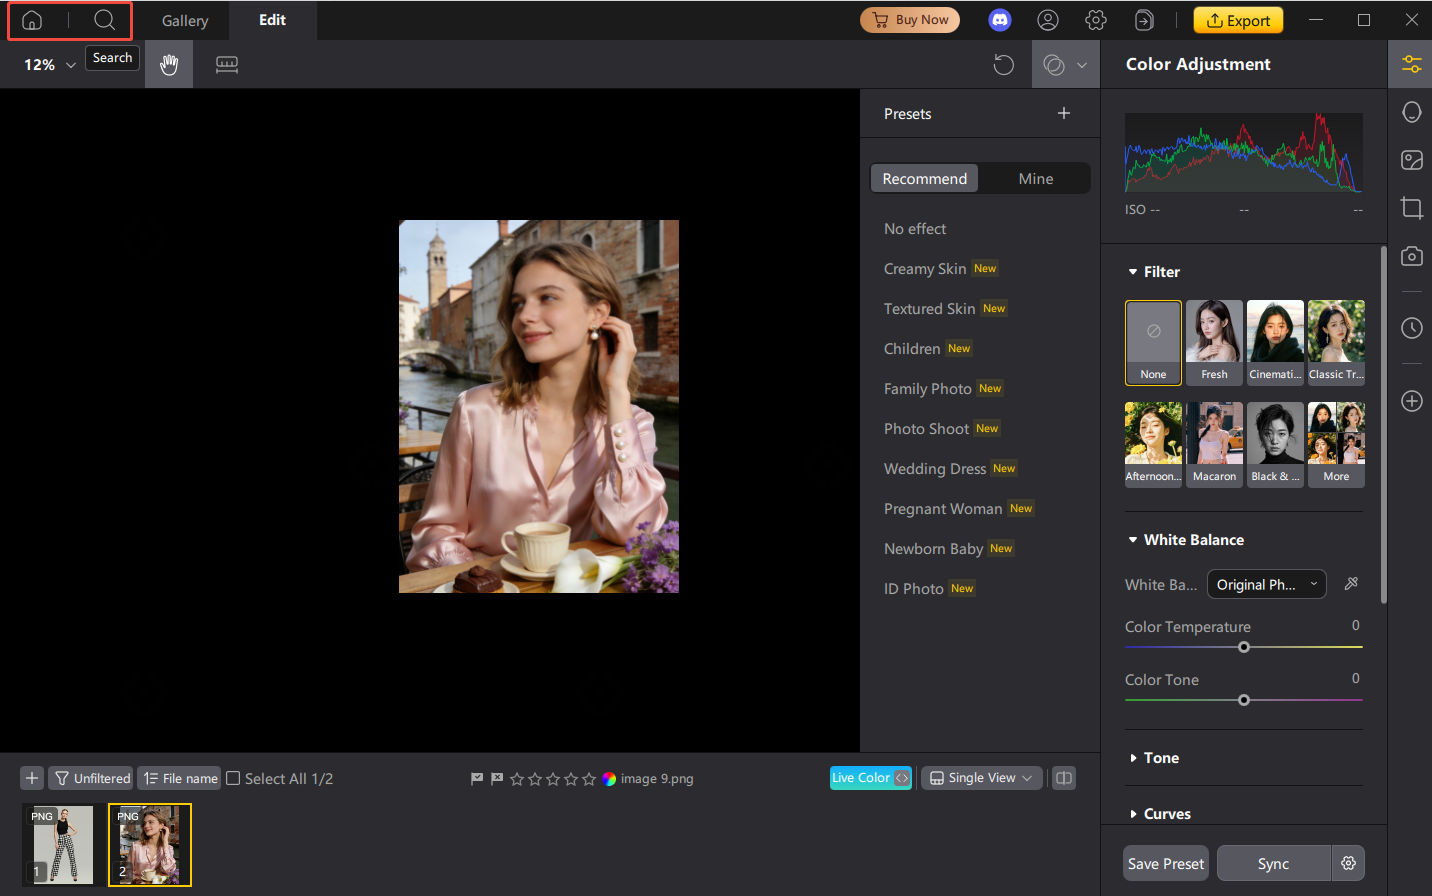Image resolution: width=1432 pixels, height=896 pixels.
Task: Check the Select All checkbox
Action: [x=233, y=778]
